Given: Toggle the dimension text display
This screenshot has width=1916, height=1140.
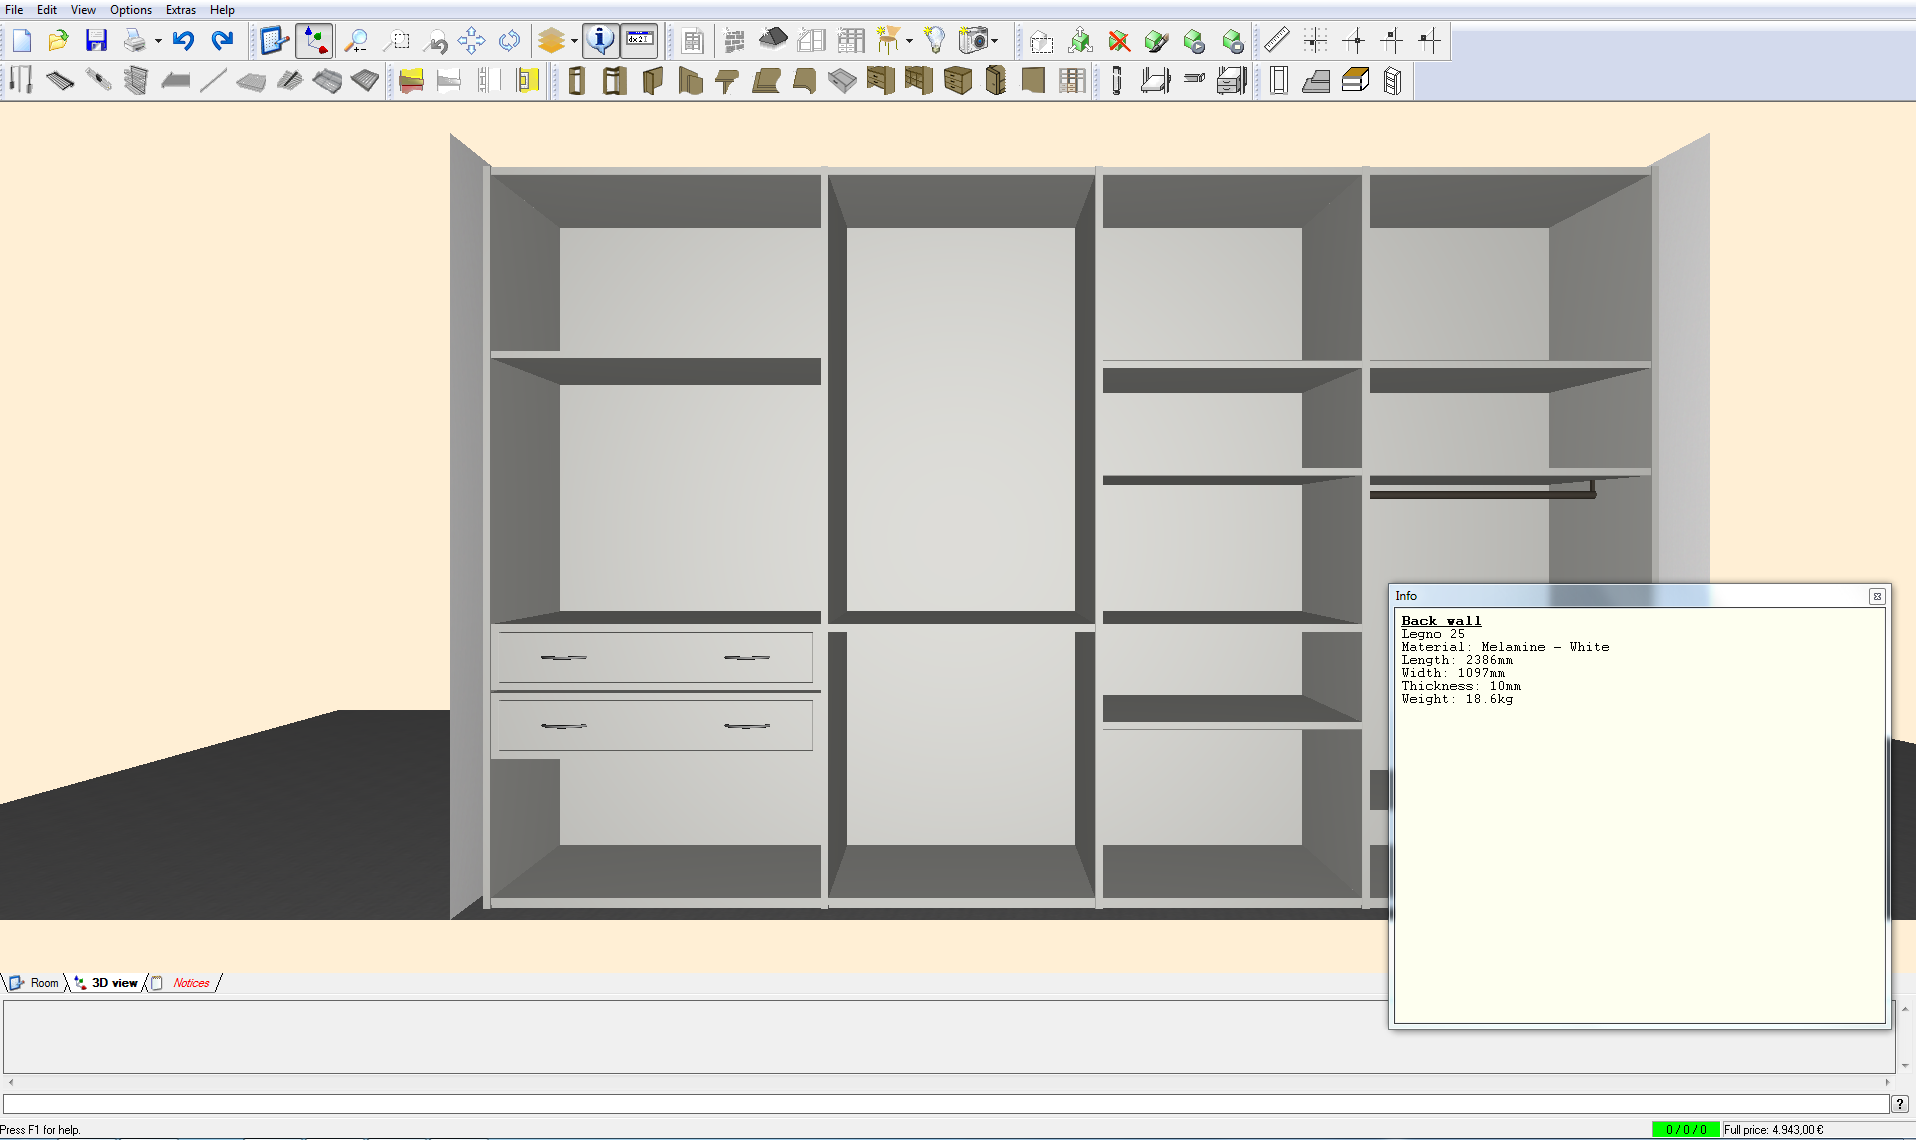Looking at the screenshot, I should [x=638, y=40].
